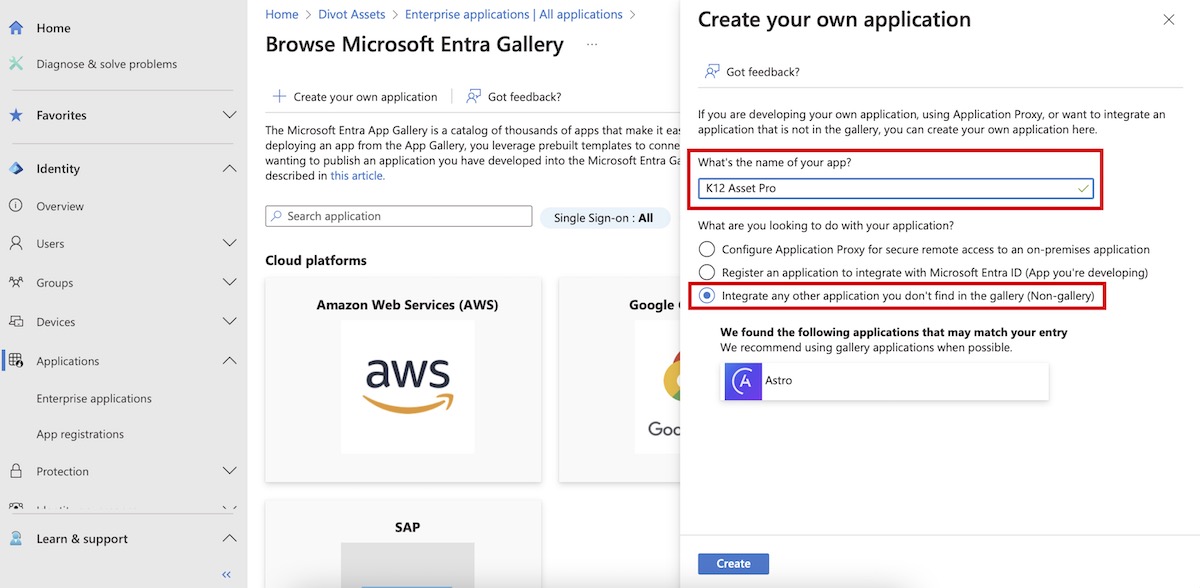
Task: Expand the Users section chevron
Action: pos(229,244)
